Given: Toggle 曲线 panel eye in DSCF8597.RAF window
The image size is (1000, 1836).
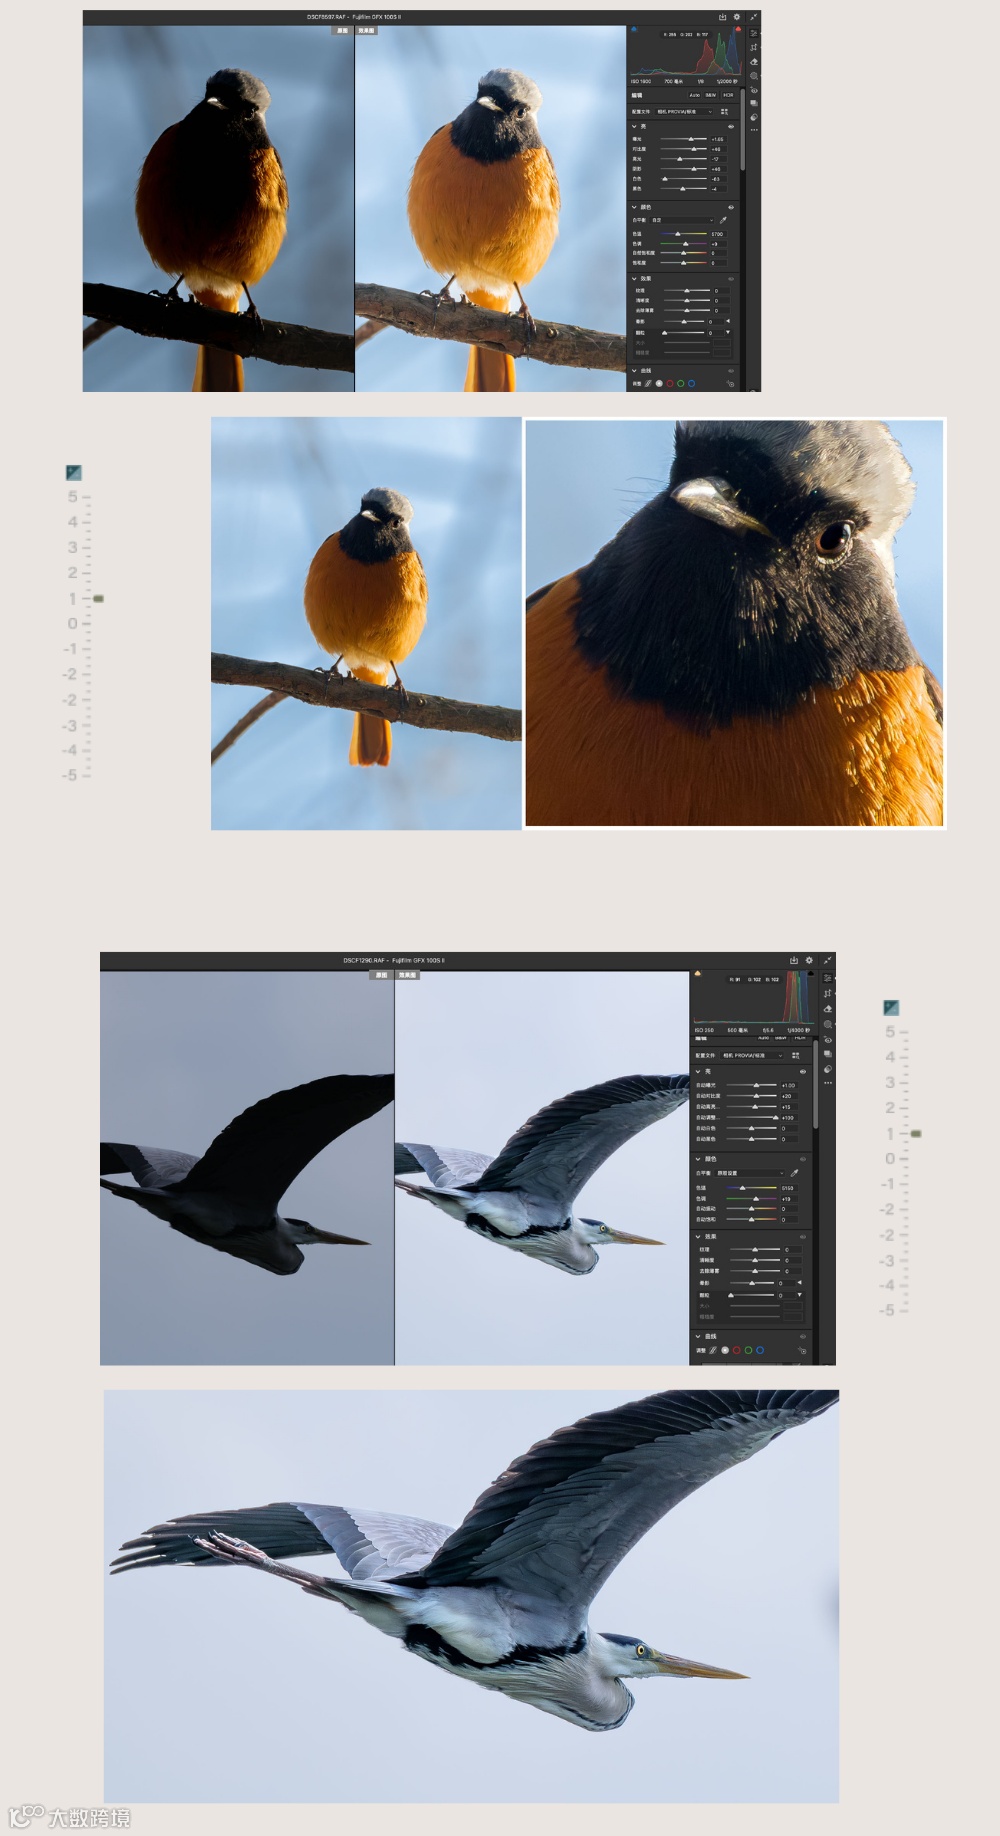Looking at the screenshot, I should 731,371.
